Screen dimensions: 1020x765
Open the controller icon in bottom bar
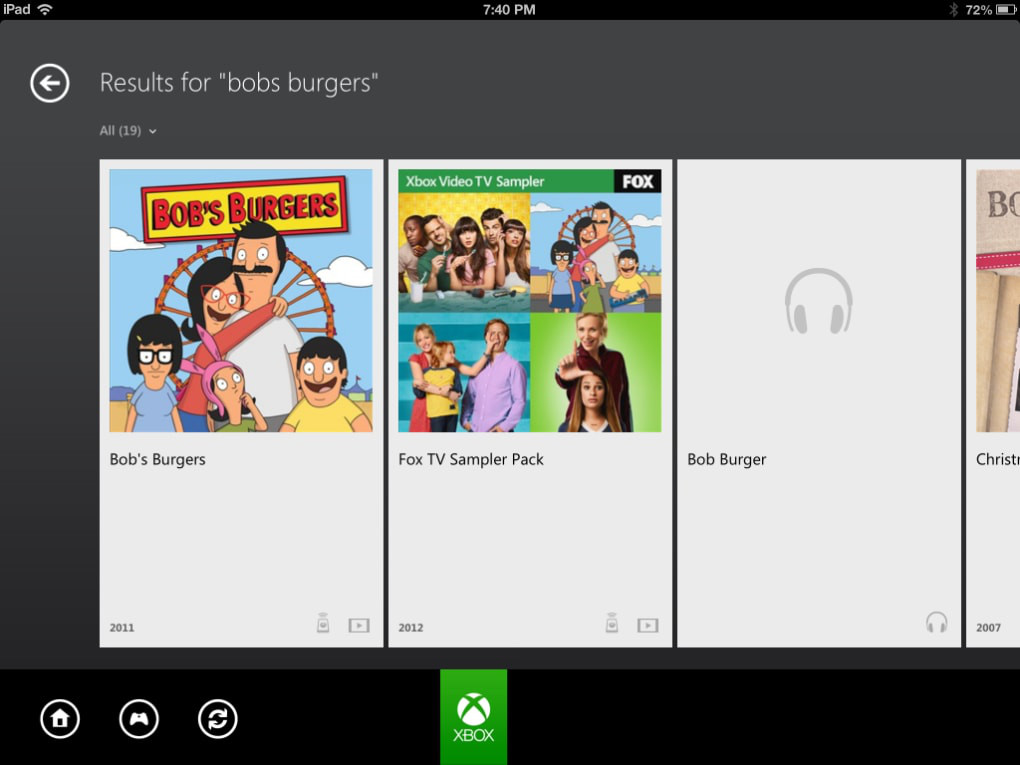(x=139, y=719)
